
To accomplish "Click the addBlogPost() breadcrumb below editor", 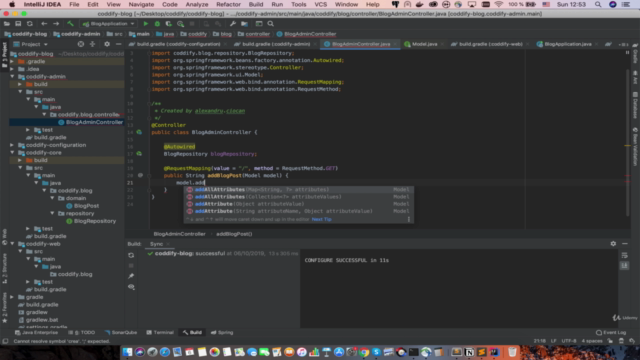I will [234, 234].
